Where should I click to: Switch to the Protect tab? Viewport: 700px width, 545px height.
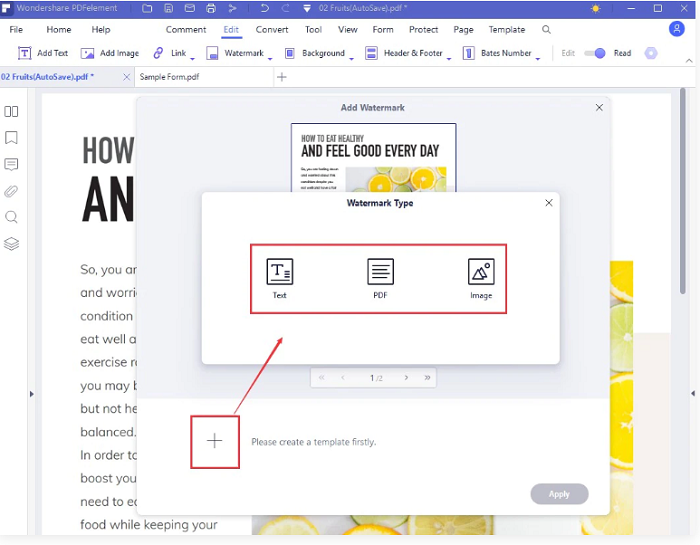[424, 29]
